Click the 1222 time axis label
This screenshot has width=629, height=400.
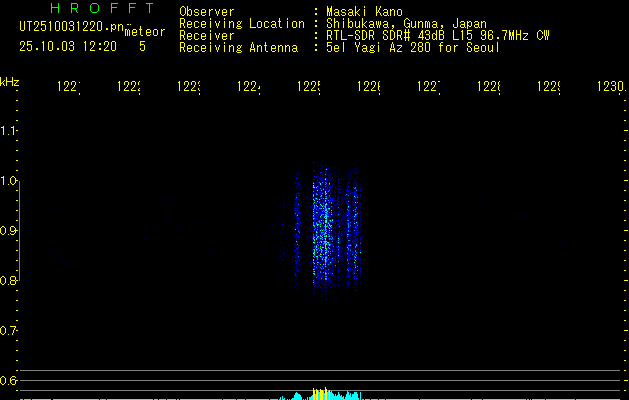point(128,87)
